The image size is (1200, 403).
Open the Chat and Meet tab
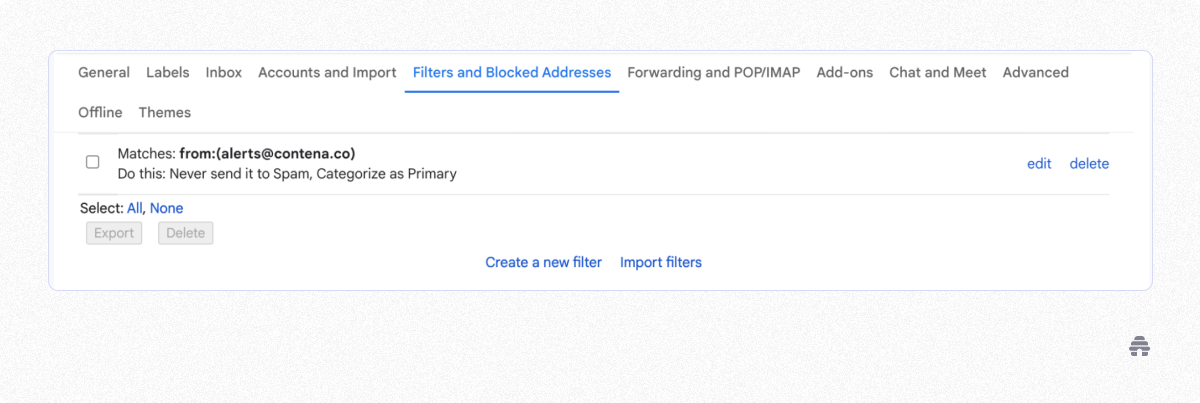pyautogui.click(x=938, y=72)
